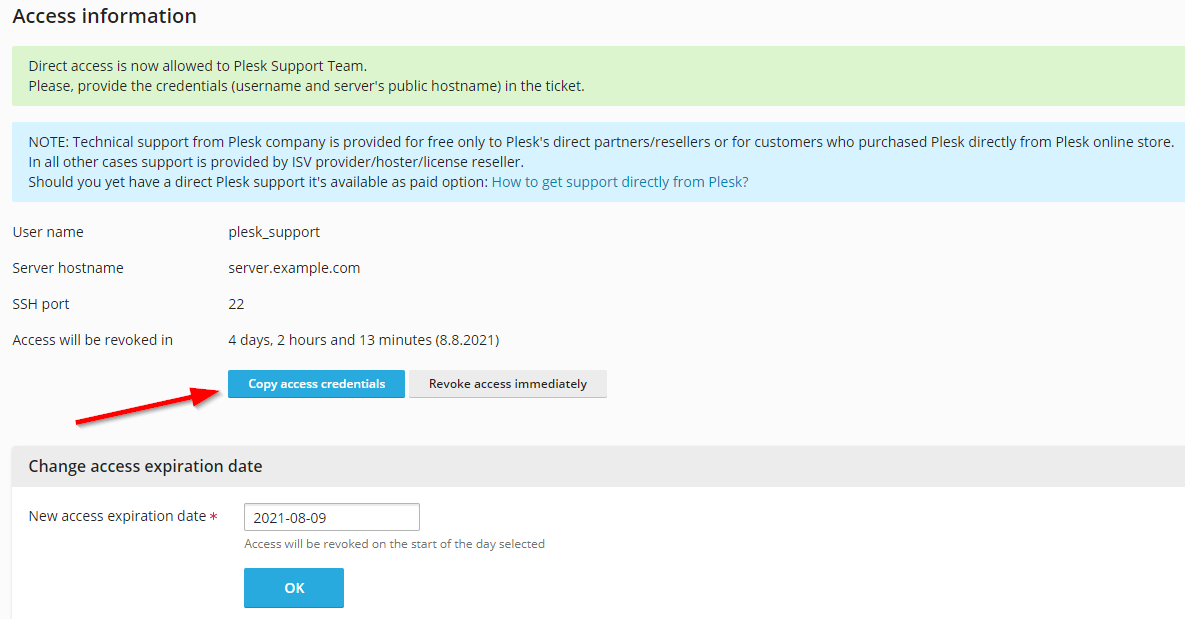The width and height of the screenshot is (1185, 619).
Task: Click the Copy access credentials button
Action: 315,383
